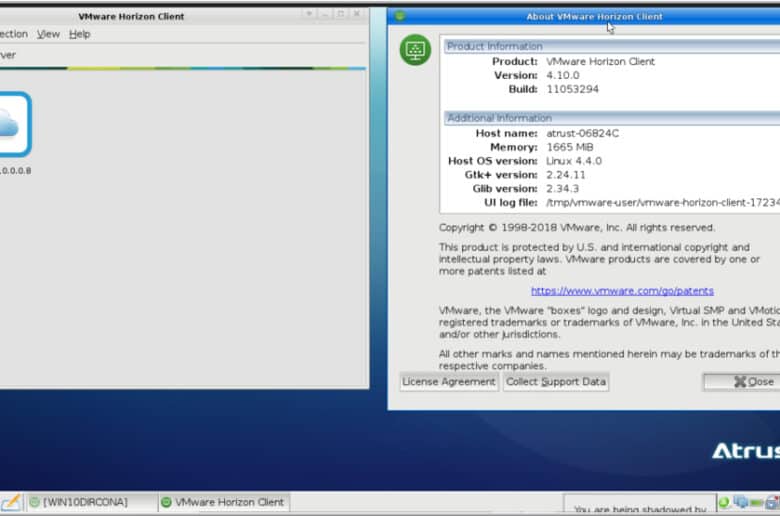Screen dimensions: 780x516
Task: Click the green circle tray icon
Action: pyautogui.click(x=724, y=503)
